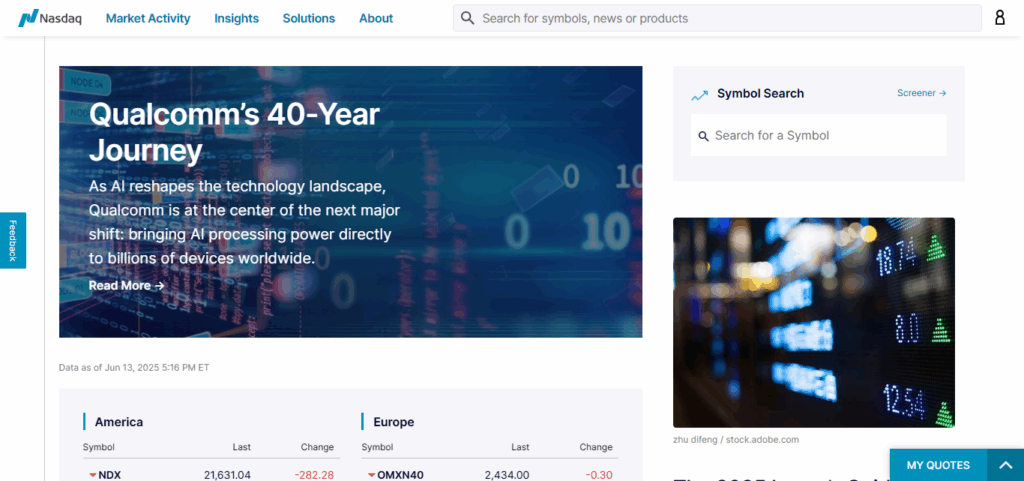Screen dimensions: 1024x481
Task: Click the stock ticker board image
Action: coord(814,322)
